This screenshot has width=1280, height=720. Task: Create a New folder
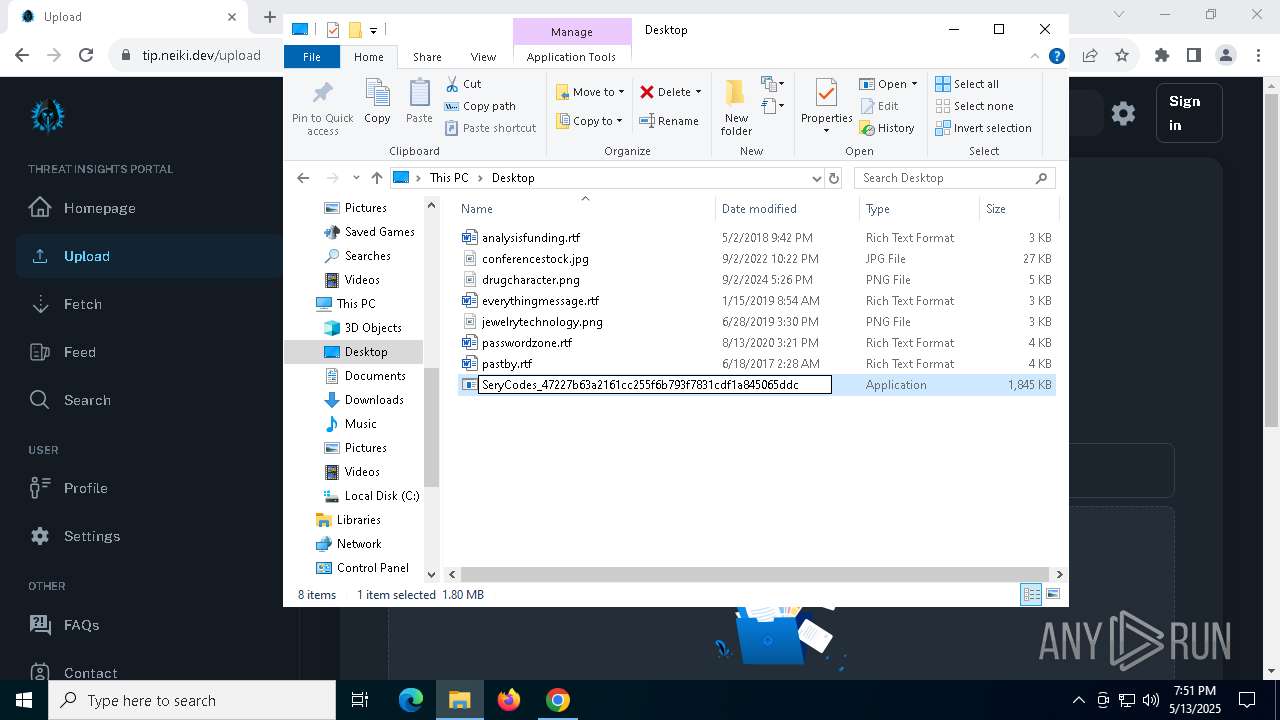tap(736, 108)
